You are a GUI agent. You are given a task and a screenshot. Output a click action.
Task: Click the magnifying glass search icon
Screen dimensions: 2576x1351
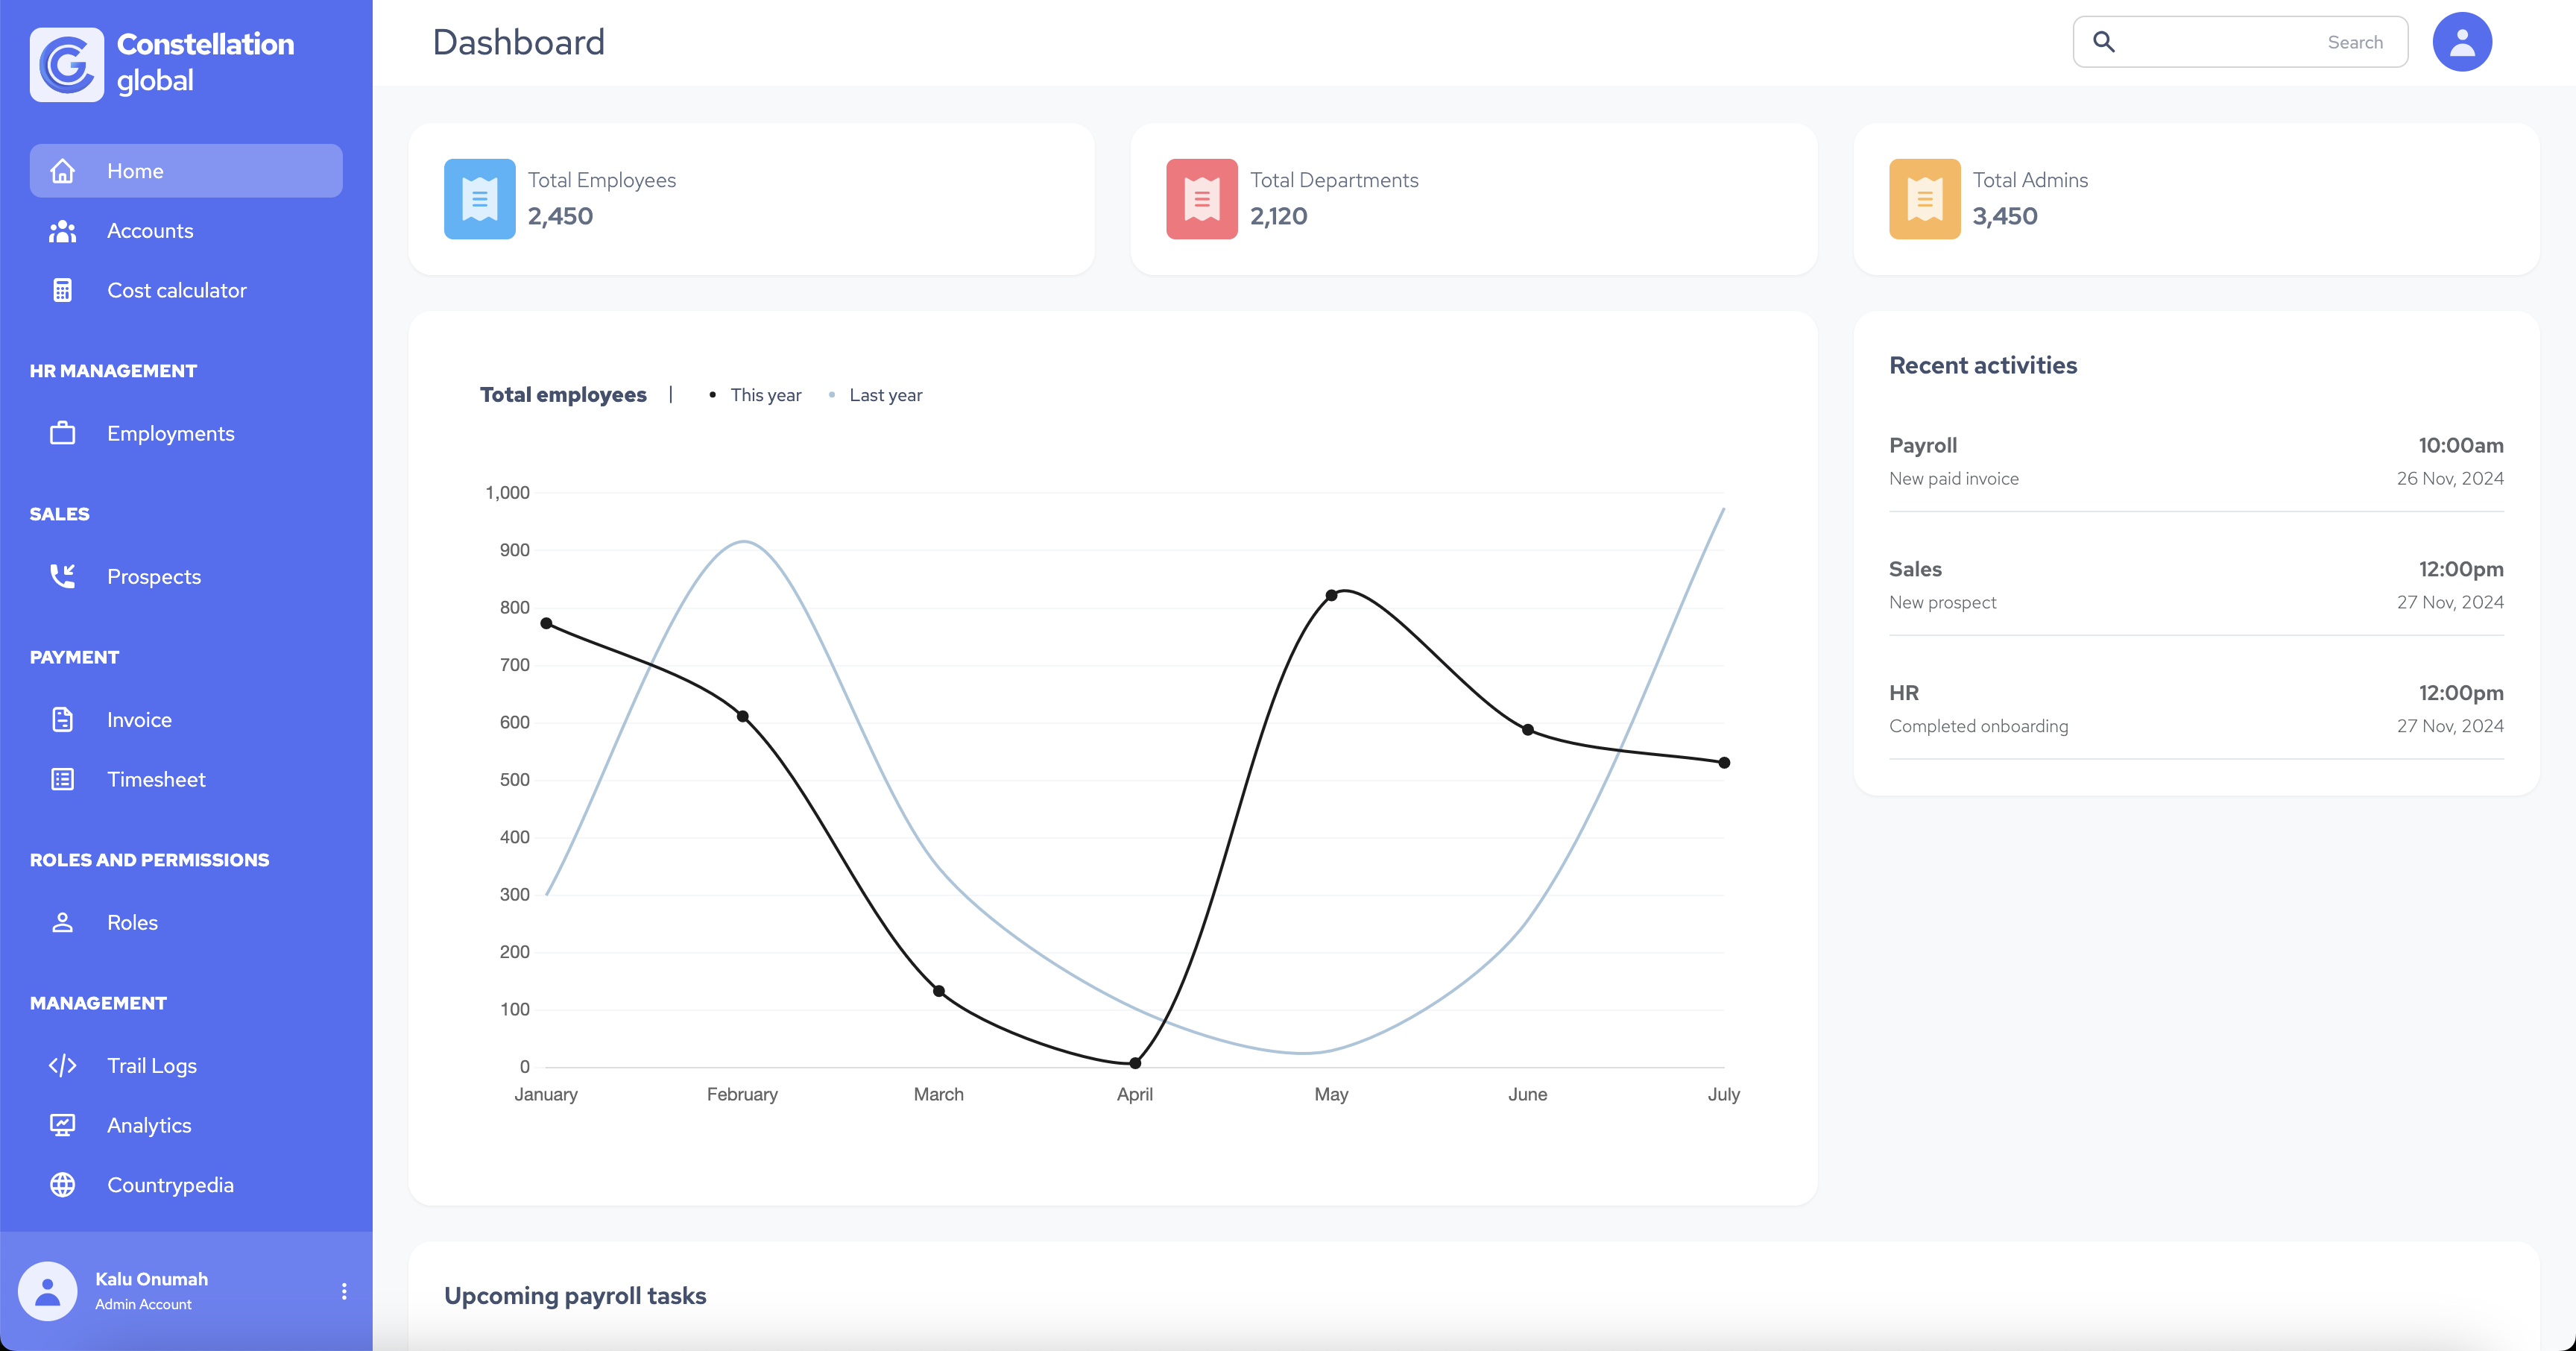tap(2104, 42)
